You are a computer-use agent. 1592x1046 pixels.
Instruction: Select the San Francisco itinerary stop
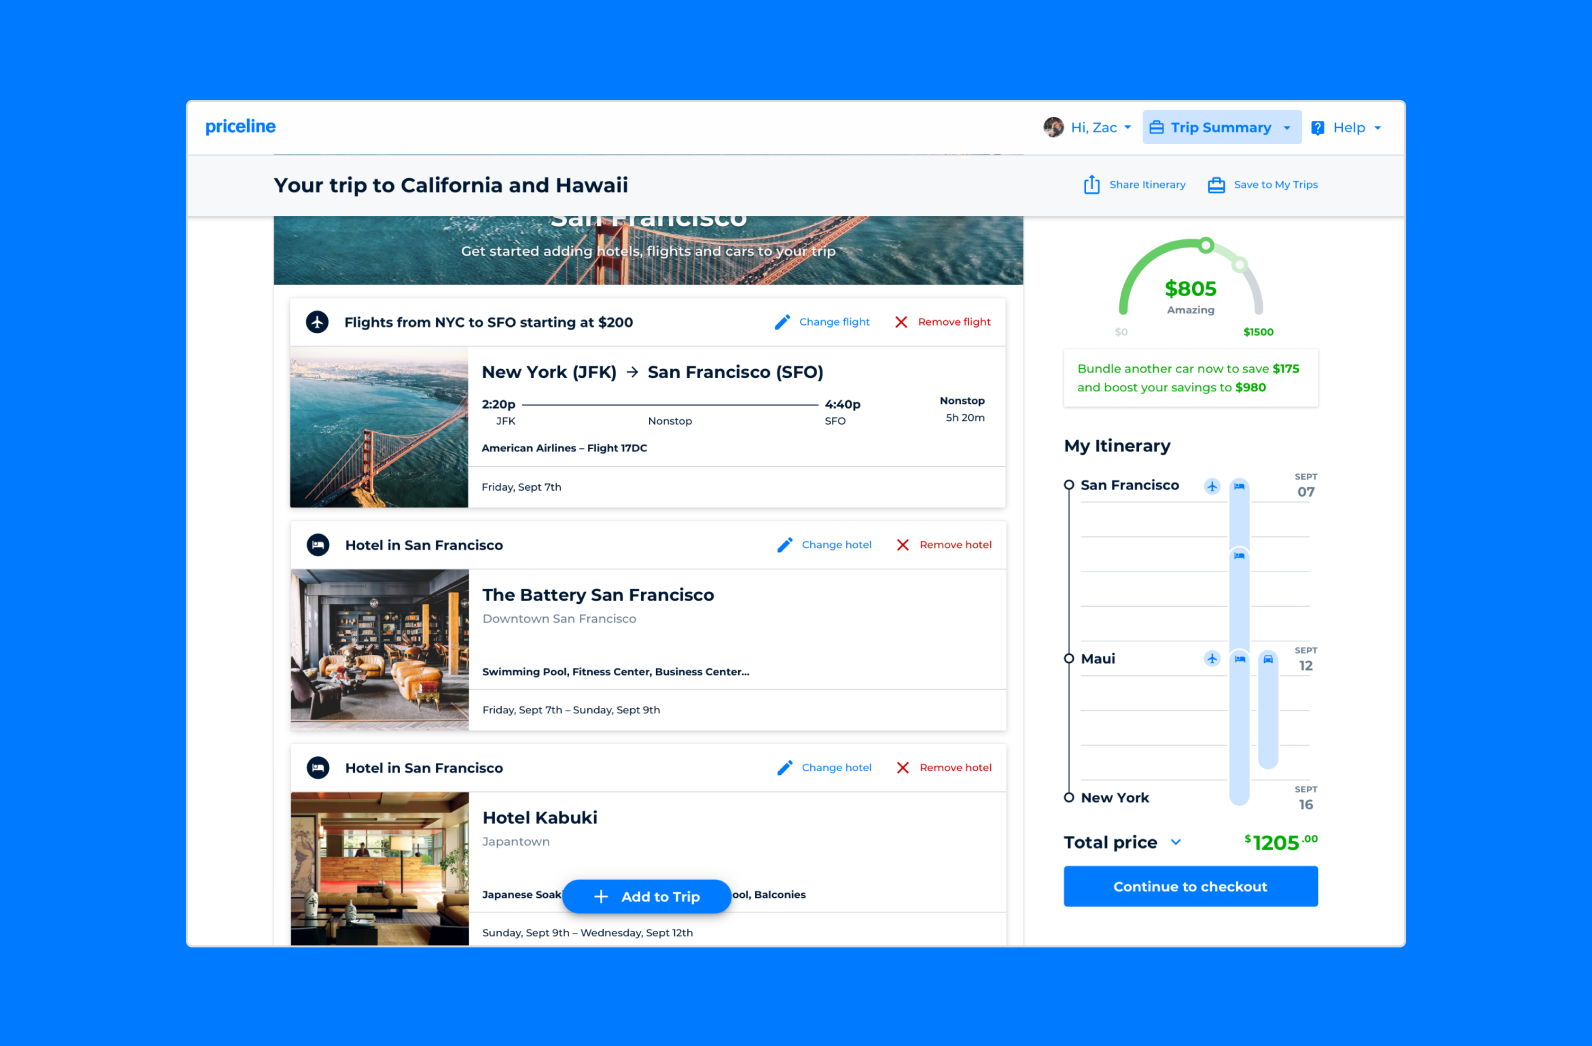(1130, 485)
